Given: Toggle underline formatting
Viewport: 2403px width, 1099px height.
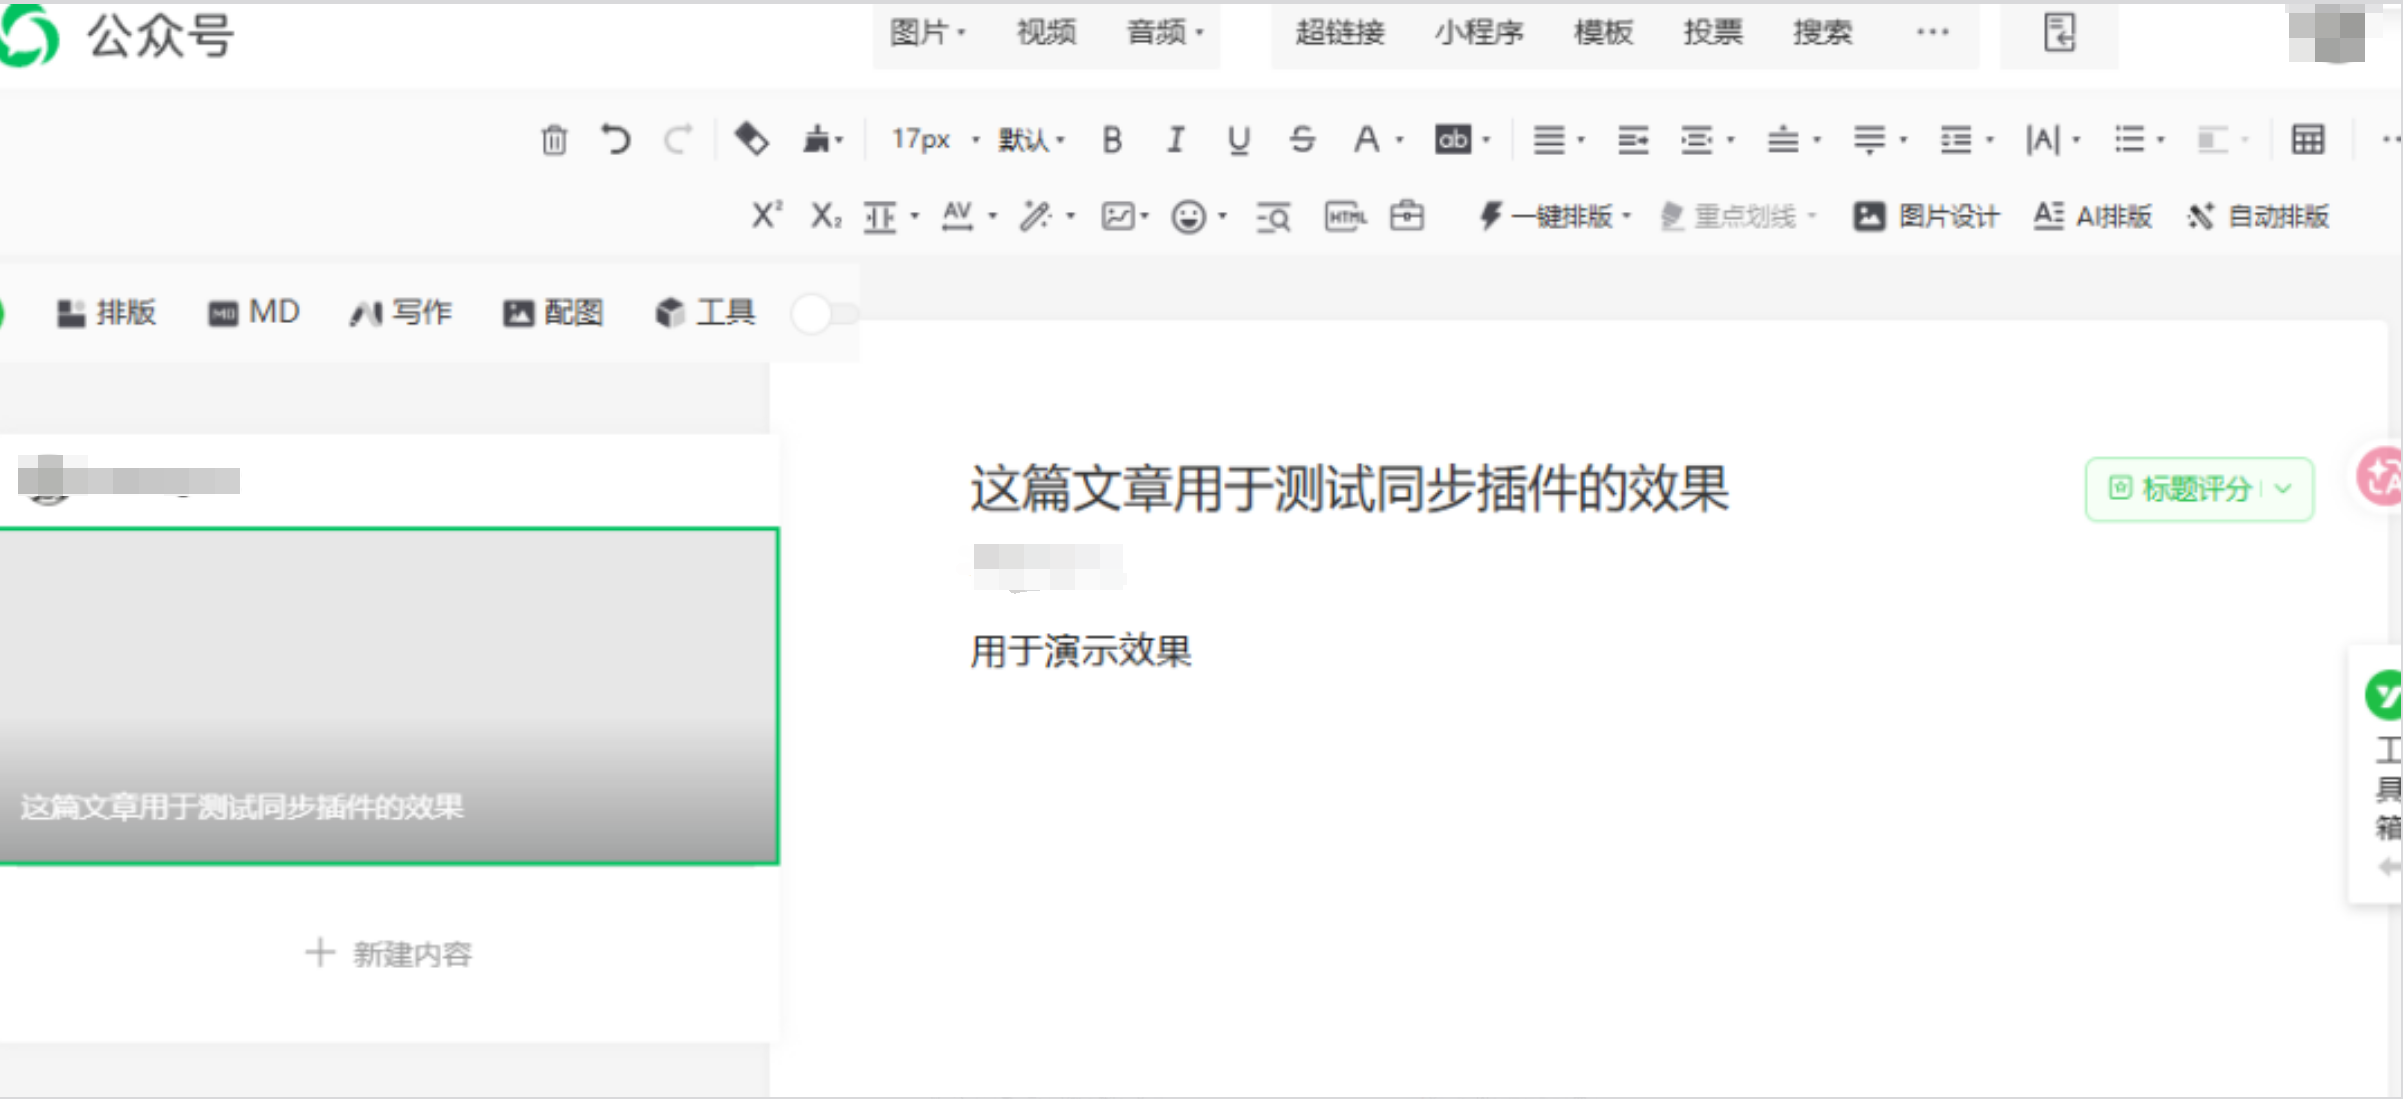Looking at the screenshot, I should pyautogui.click(x=1238, y=140).
